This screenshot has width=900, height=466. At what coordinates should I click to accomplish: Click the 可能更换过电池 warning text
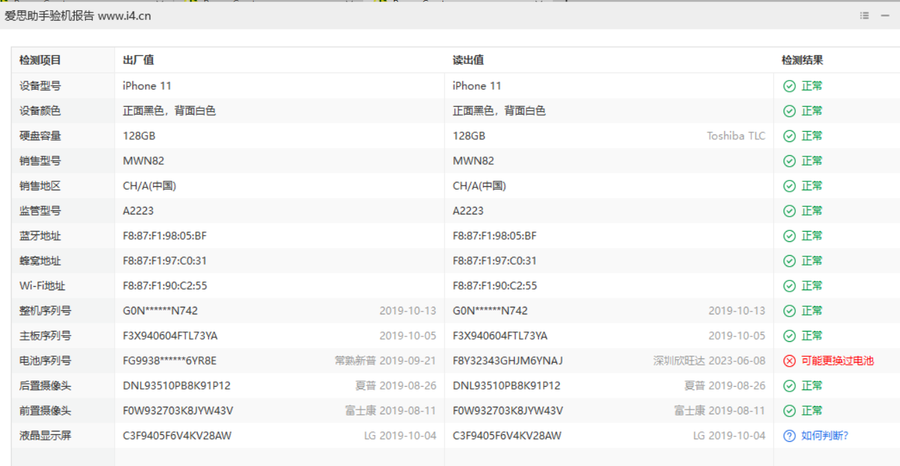pyautogui.click(x=837, y=361)
